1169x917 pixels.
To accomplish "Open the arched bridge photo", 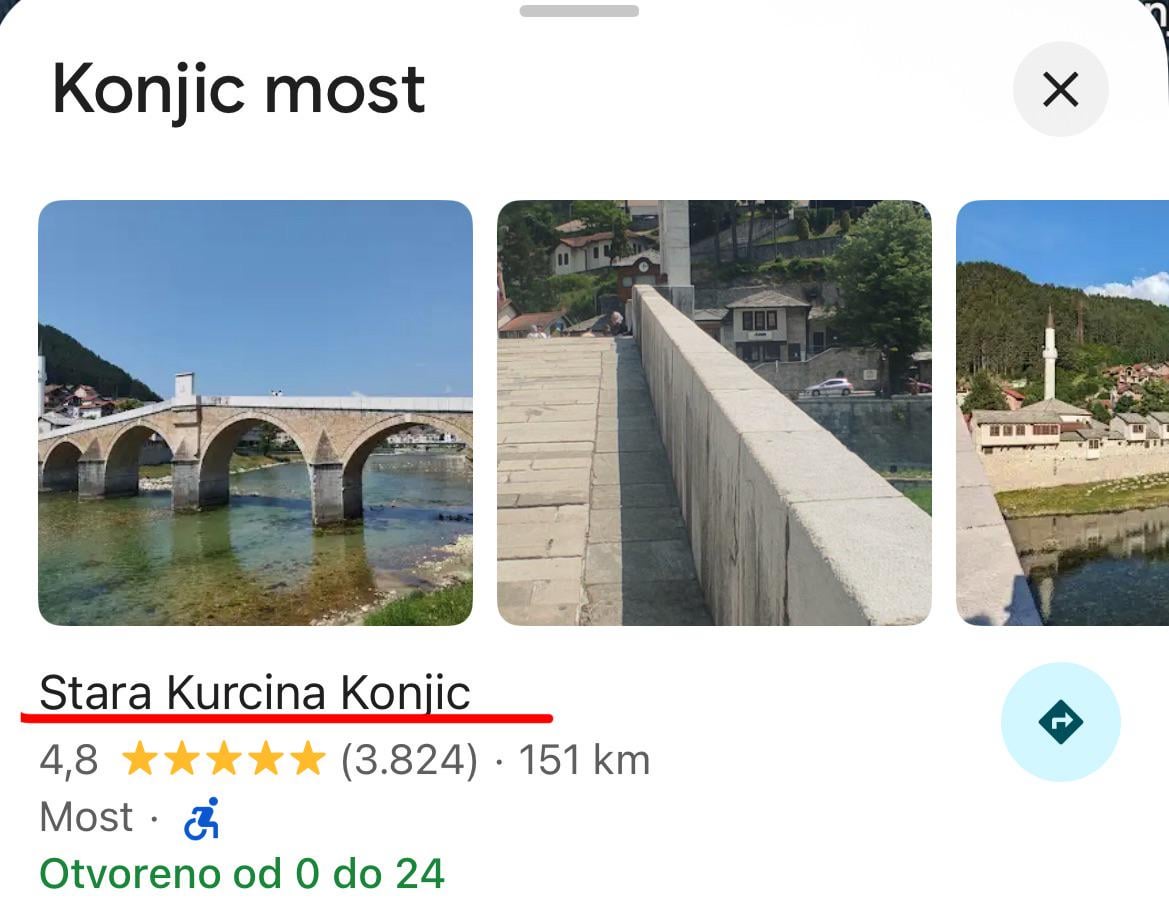I will coord(255,413).
